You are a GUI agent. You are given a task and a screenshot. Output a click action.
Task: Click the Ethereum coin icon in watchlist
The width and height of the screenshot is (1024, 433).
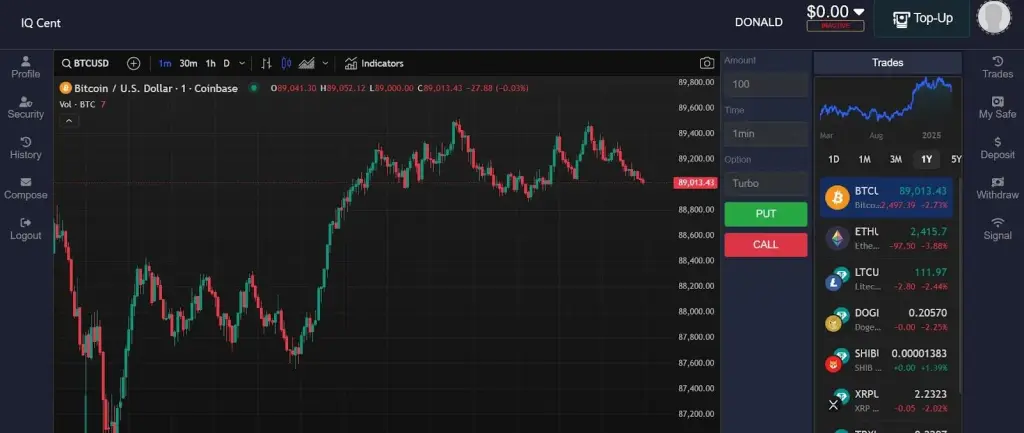(x=837, y=238)
